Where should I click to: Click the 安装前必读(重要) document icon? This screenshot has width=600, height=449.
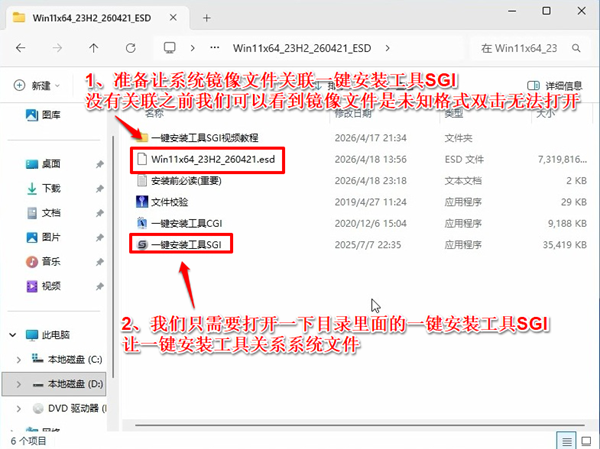(142, 180)
